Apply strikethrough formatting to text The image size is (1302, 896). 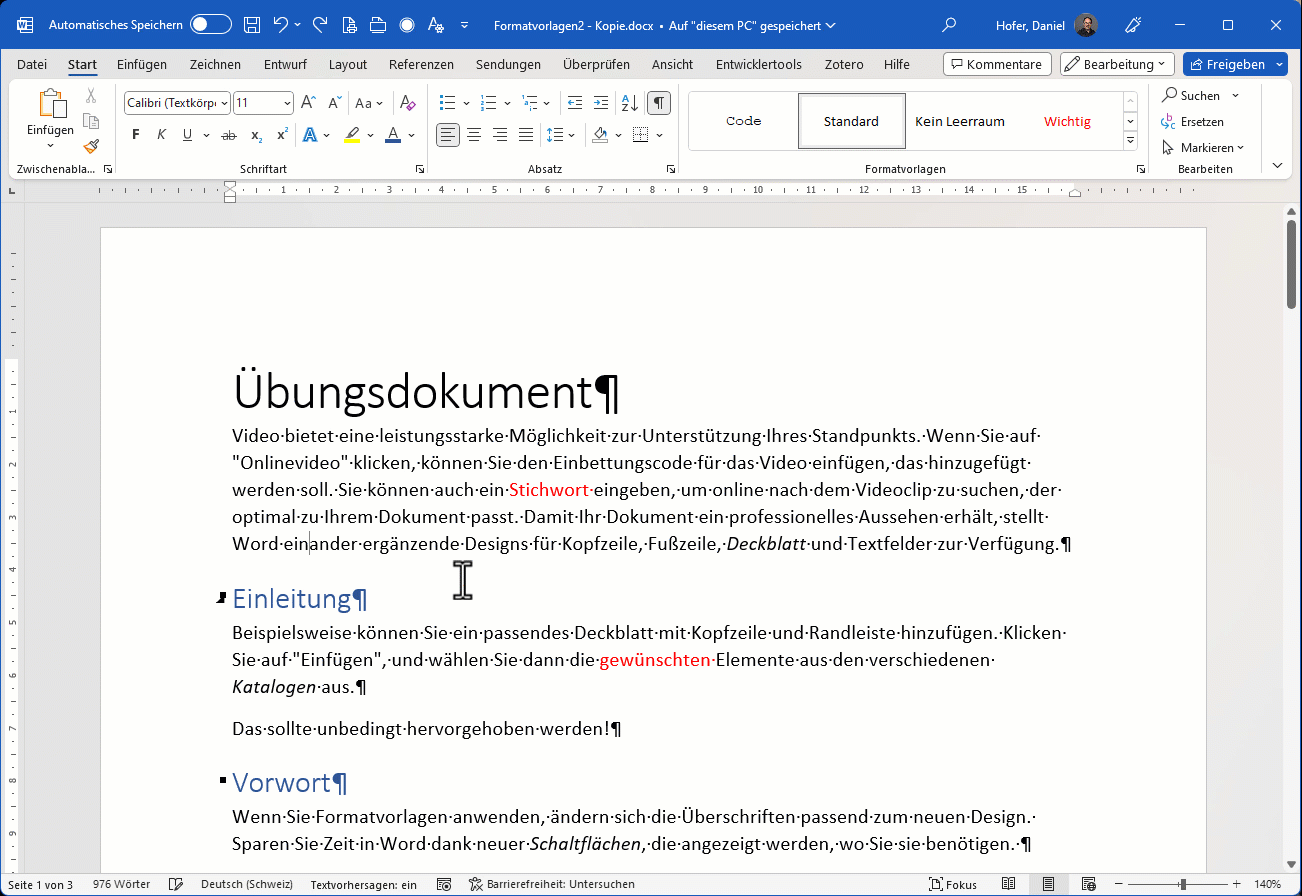[229, 135]
